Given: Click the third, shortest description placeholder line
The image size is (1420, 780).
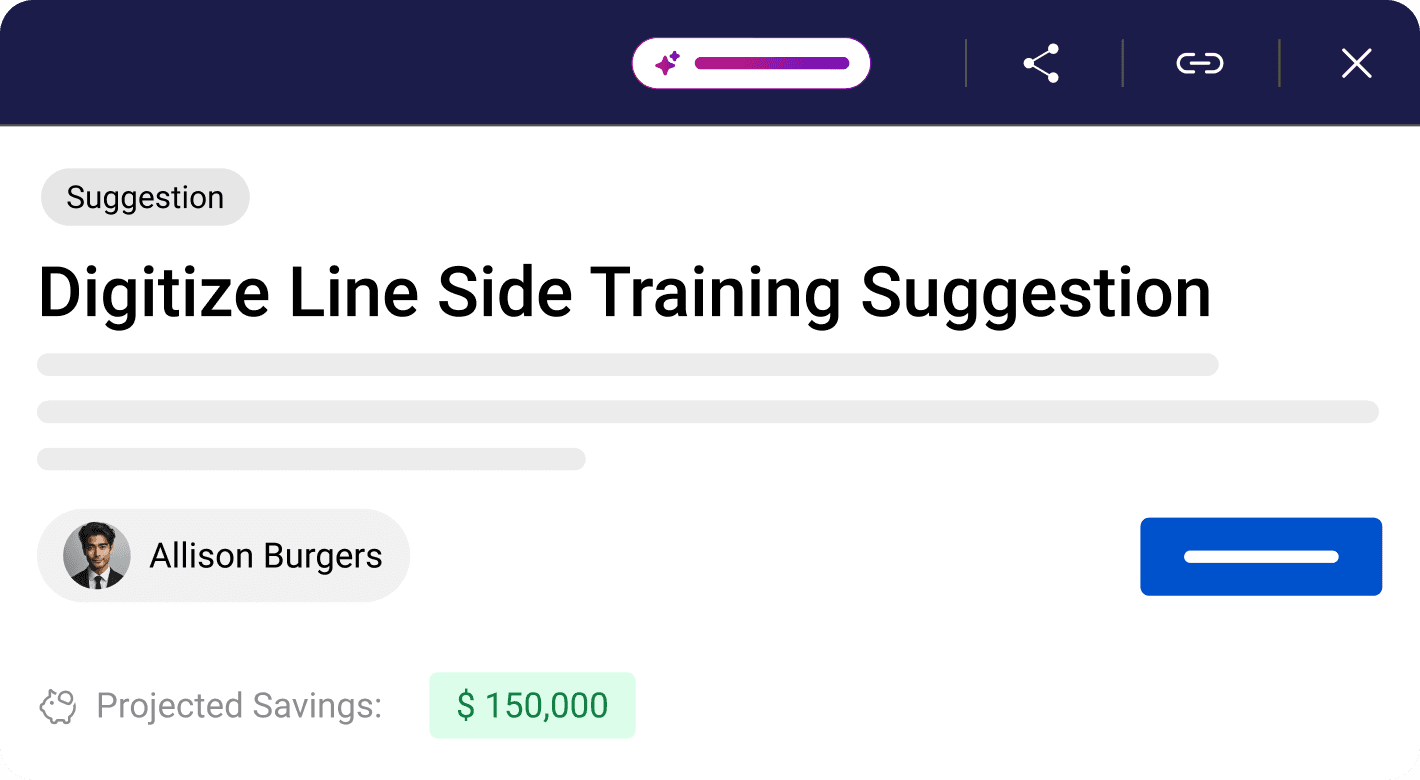Looking at the screenshot, I should coord(311,459).
